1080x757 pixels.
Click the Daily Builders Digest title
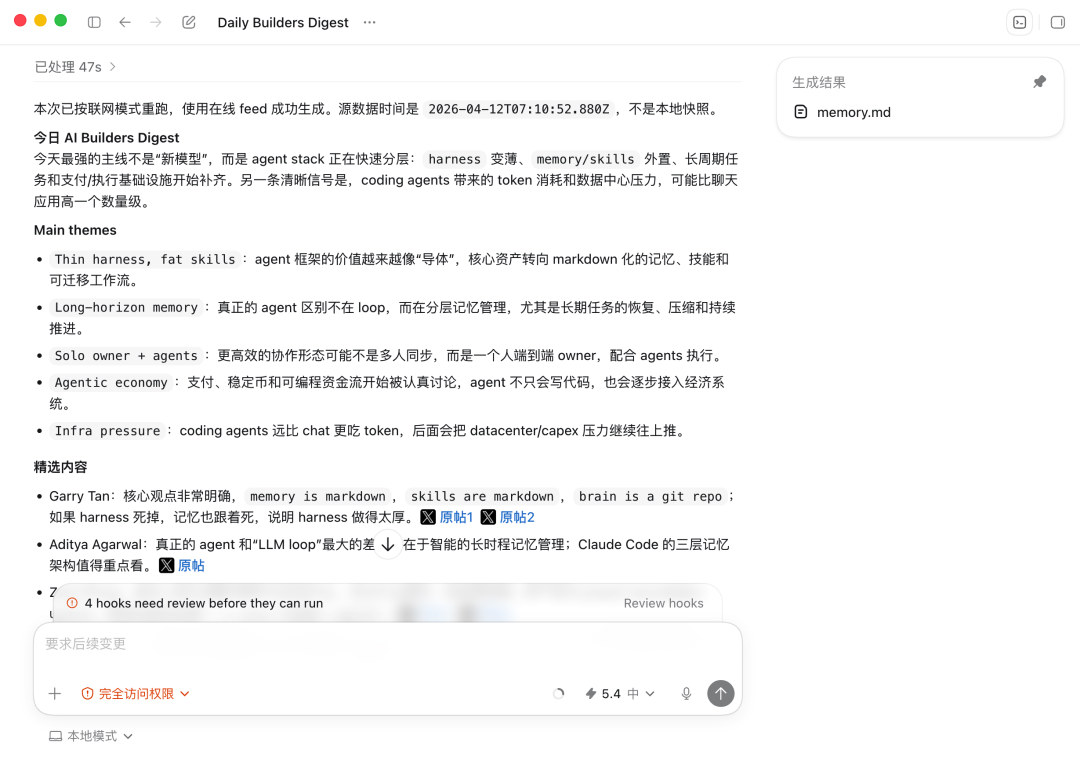[x=283, y=22]
